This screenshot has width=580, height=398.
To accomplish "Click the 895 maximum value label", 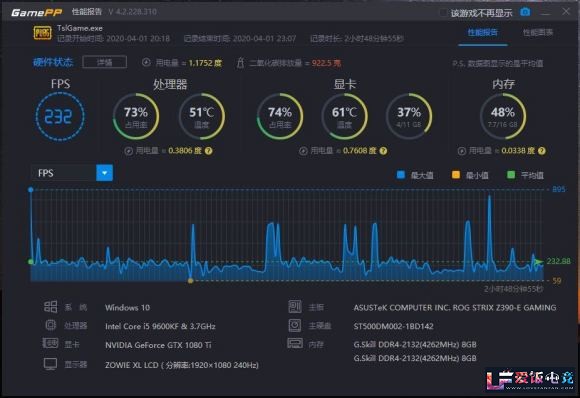I will tap(559, 189).
